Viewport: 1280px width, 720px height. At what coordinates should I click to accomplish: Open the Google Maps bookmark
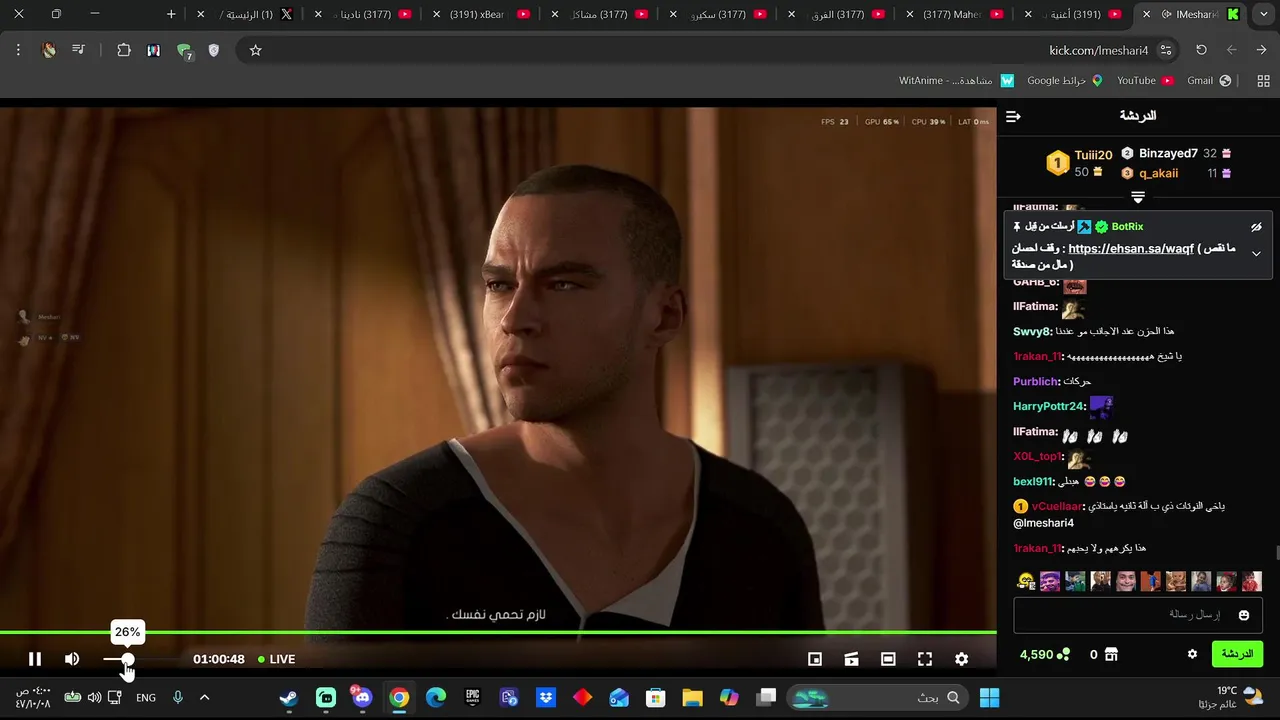(x=1064, y=80)
